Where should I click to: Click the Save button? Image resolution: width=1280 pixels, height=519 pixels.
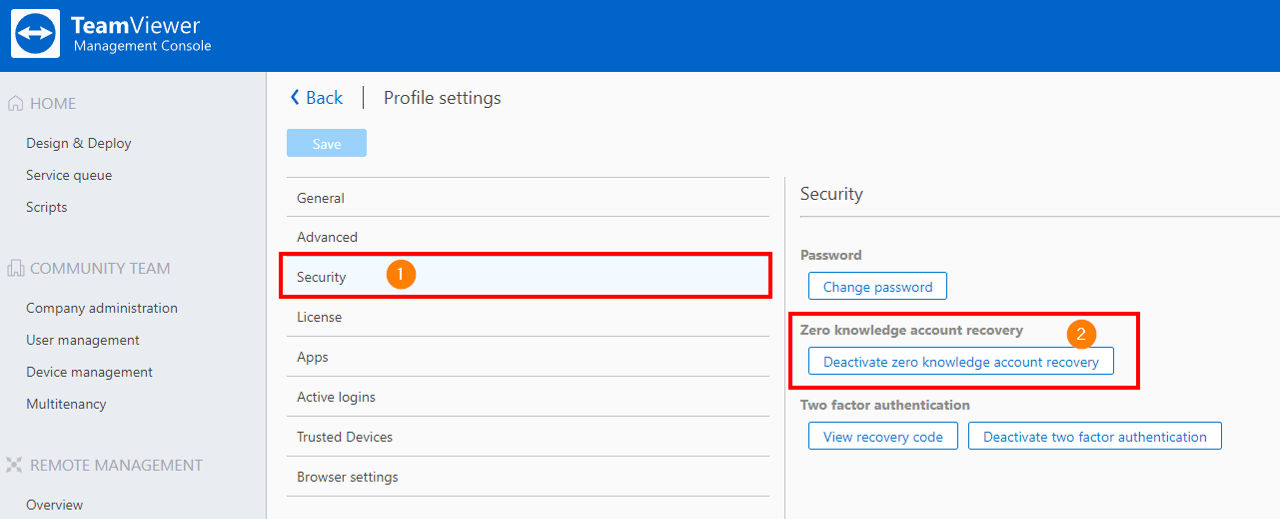pyautogui.click(x=327, y=144)
